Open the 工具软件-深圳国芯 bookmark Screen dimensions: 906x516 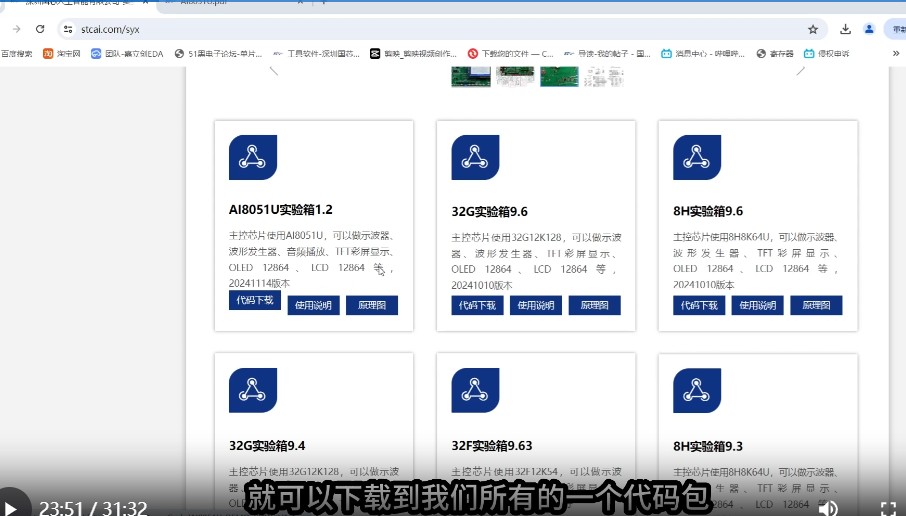[x=317, y=54]
